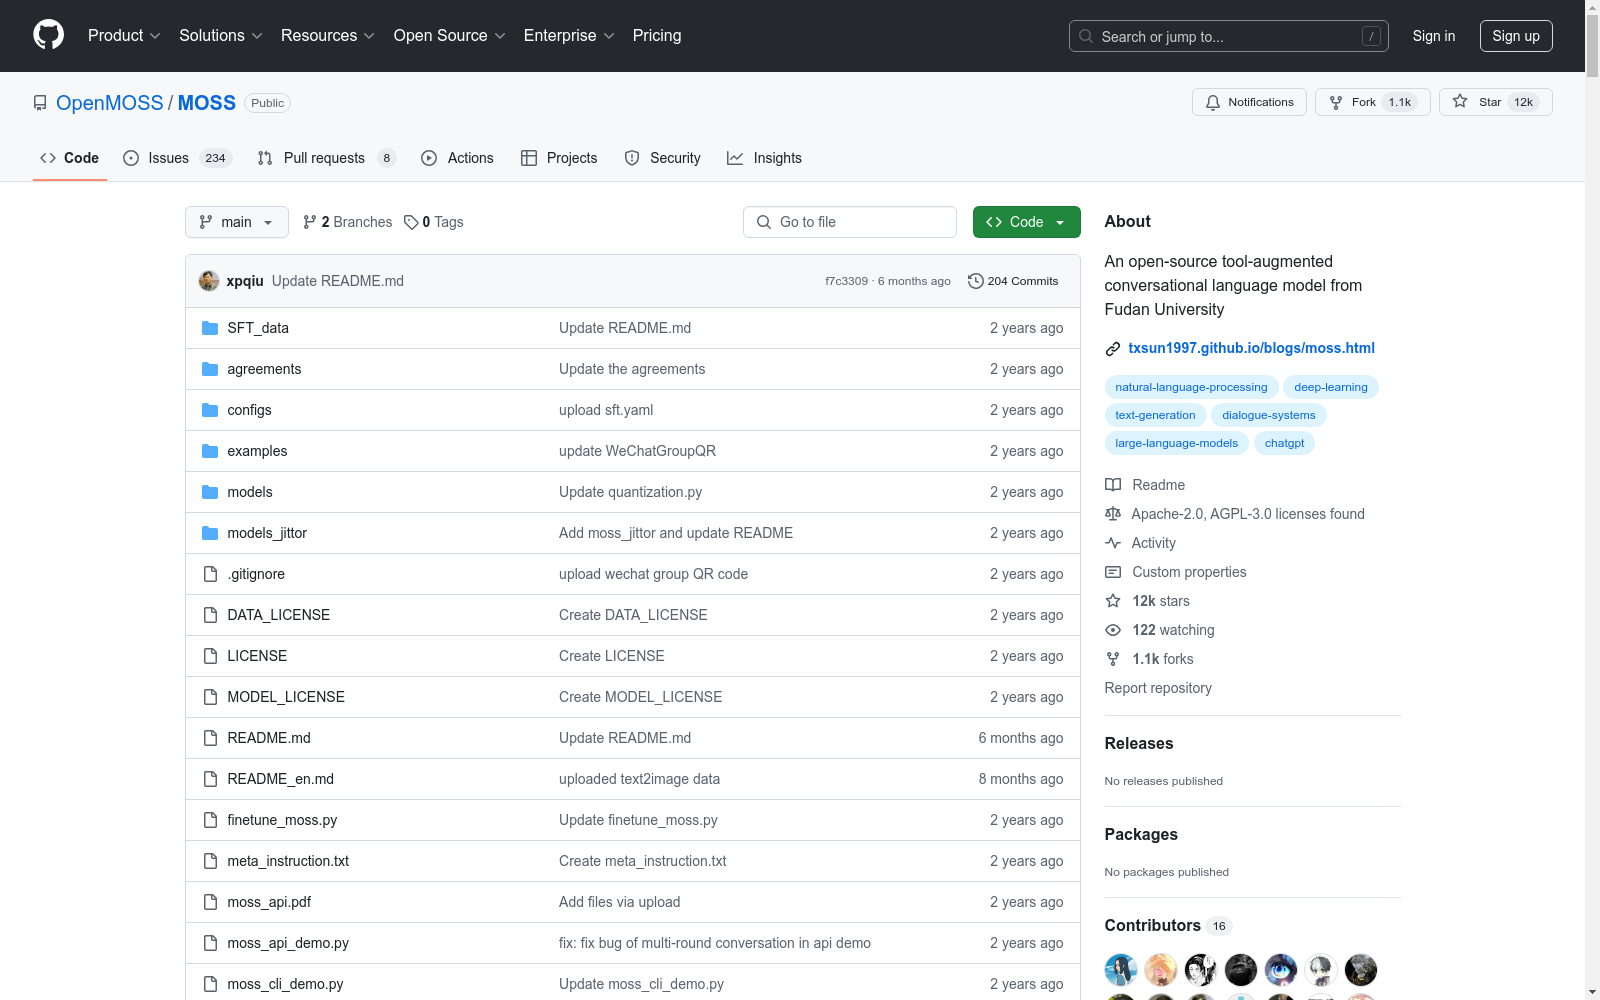Click the agreements folder icon
The height and width of the screenshot is (1000, 1600).
tap(210, 369)
